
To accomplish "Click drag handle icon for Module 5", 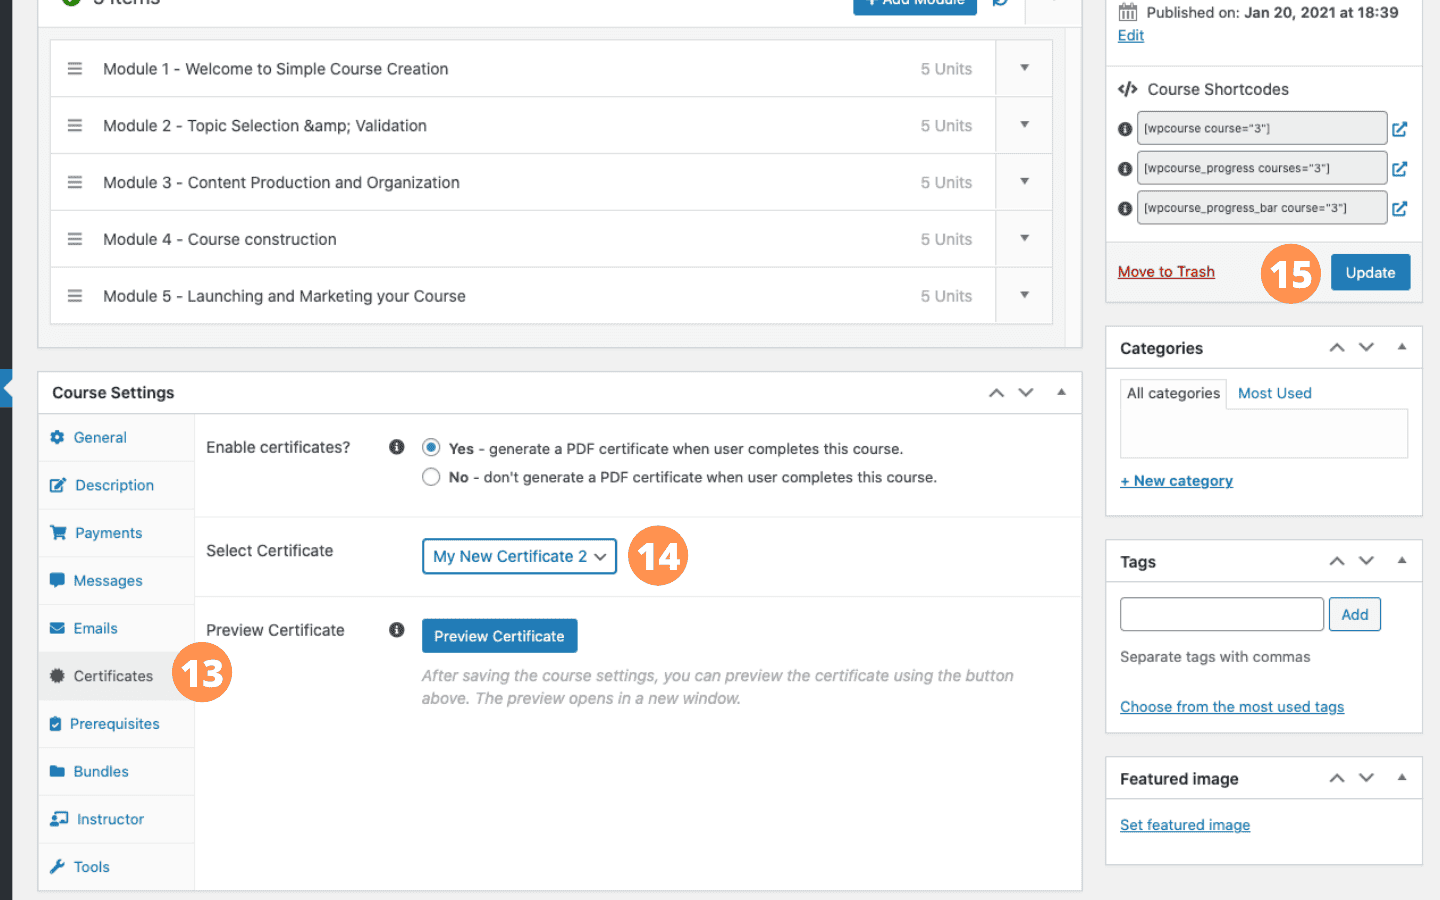I will click(74, 296).
